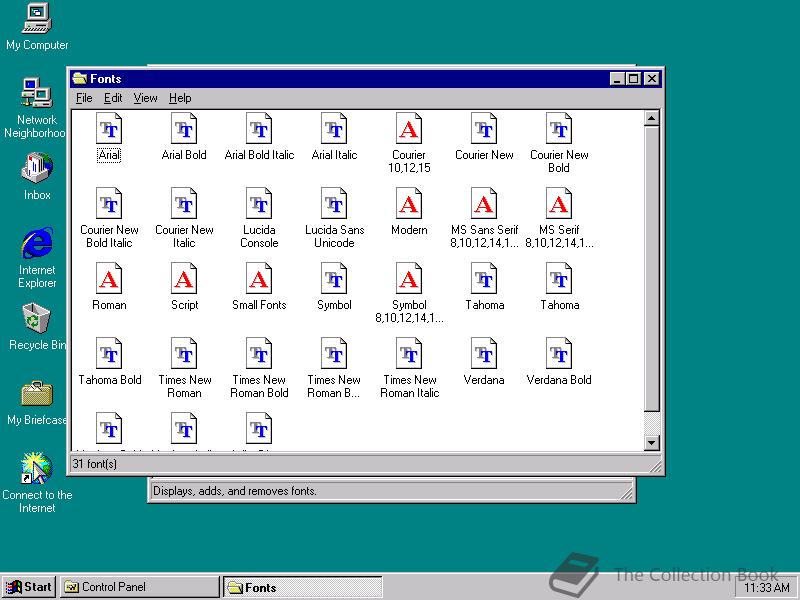Minimize the Fonts window
Image resolution: width=800 pixels, height=600 pixels.
(x=617, y=79)
